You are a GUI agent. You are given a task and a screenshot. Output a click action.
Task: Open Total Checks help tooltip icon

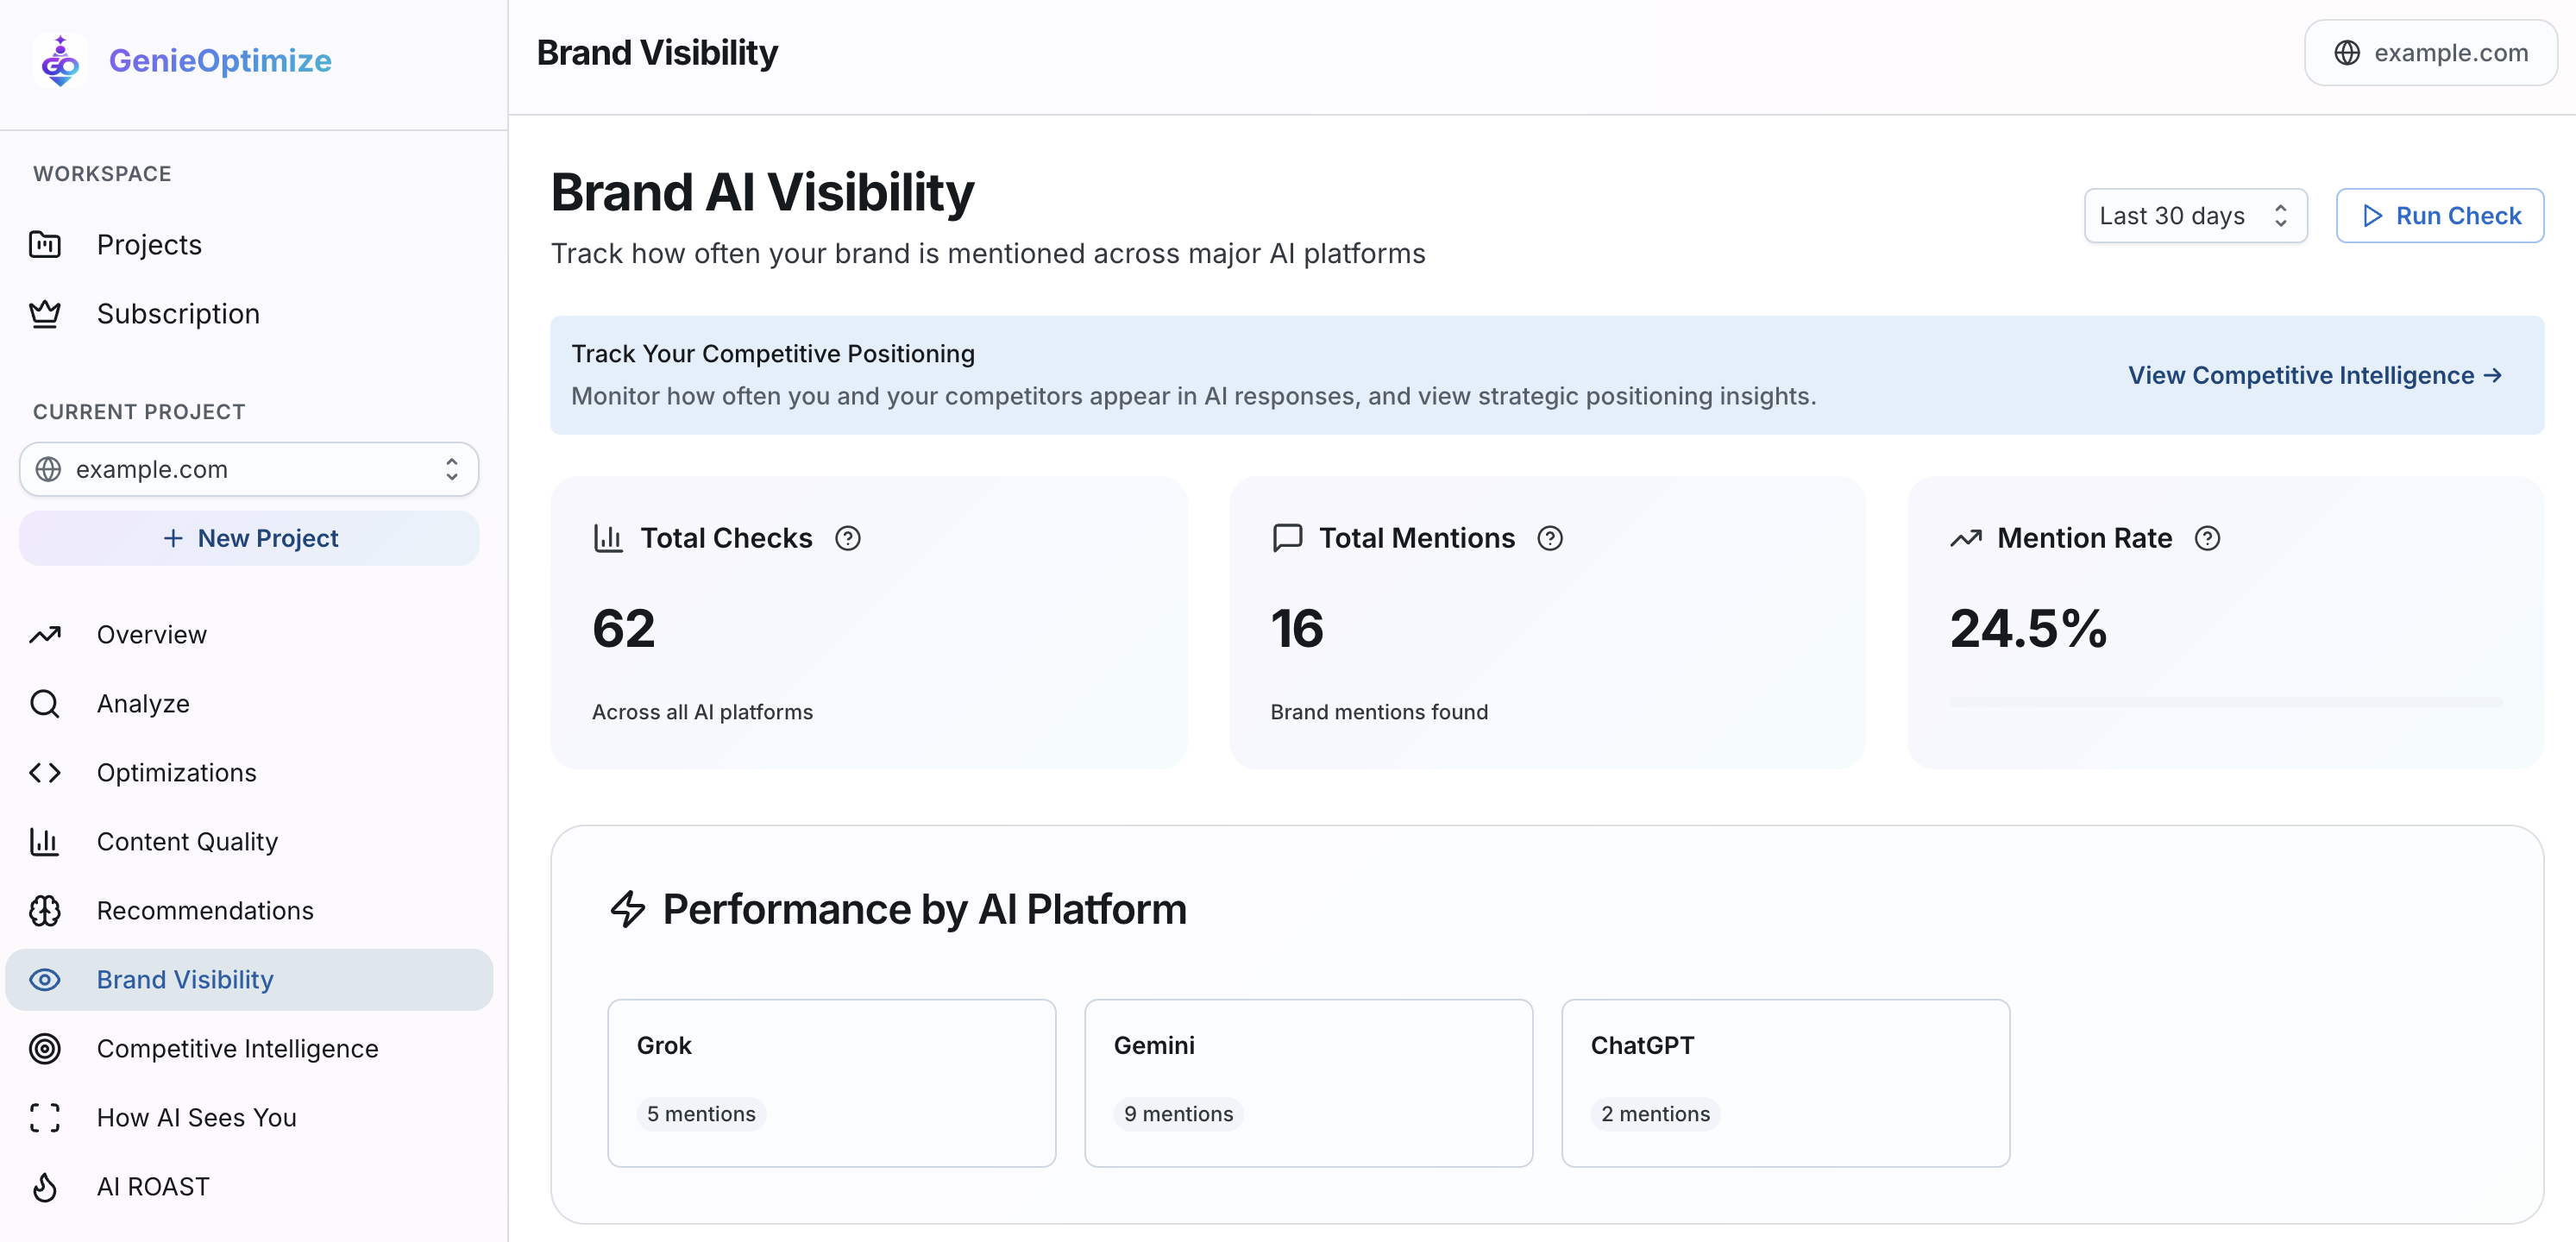point(847,538)
